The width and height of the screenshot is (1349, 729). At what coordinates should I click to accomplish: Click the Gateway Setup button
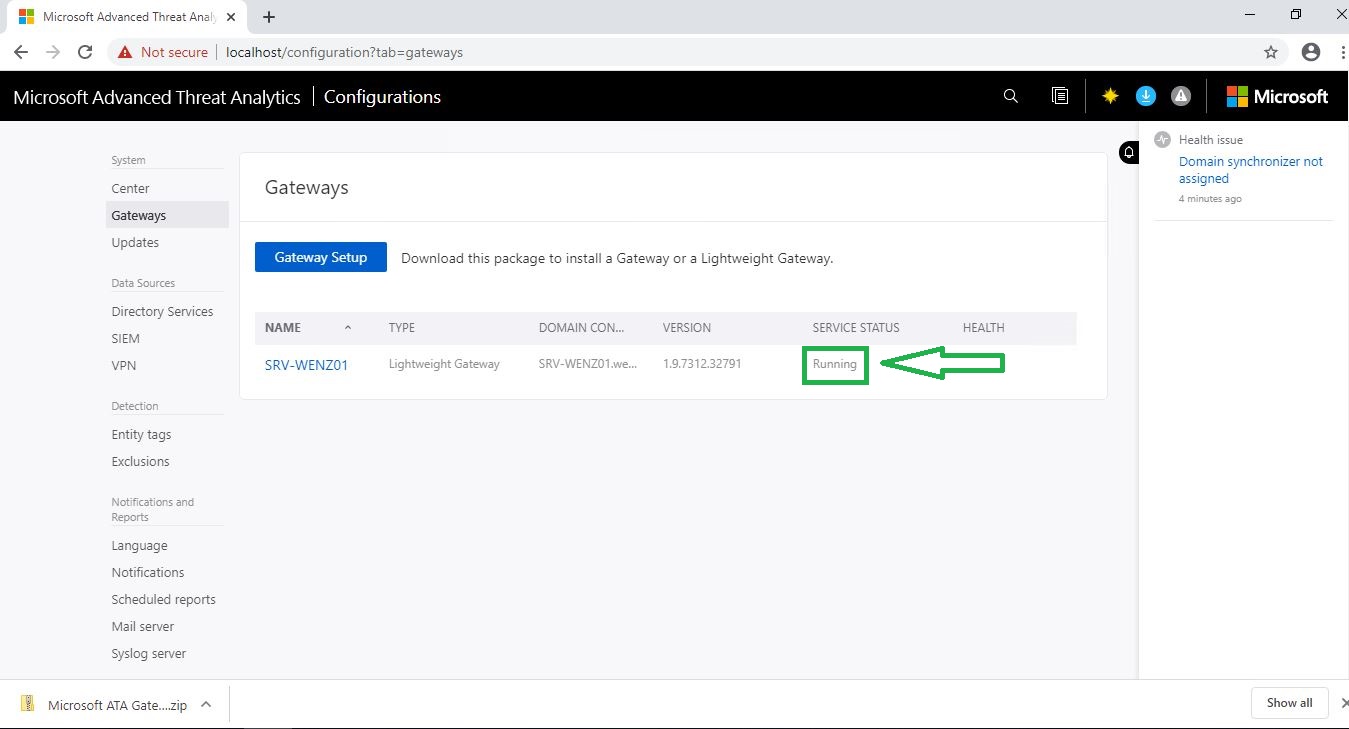click(x=321, y=257)
